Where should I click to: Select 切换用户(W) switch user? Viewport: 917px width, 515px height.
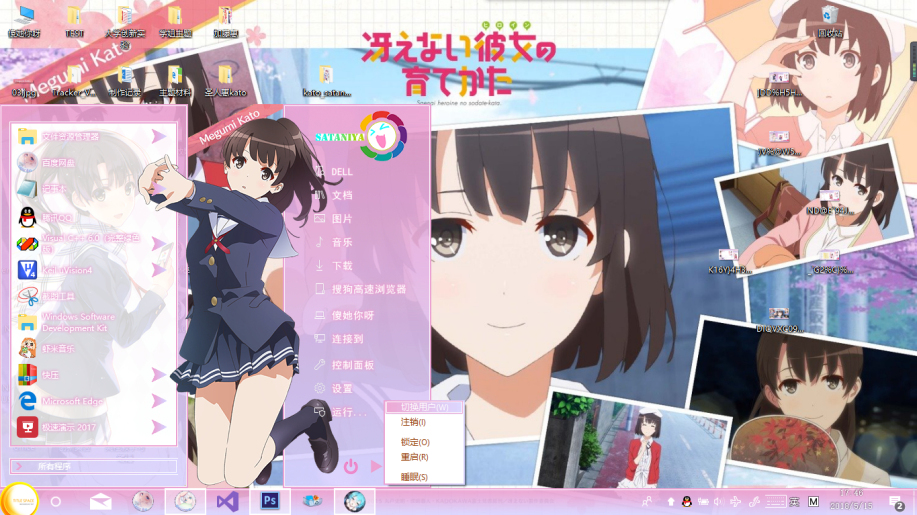point(425,407)
